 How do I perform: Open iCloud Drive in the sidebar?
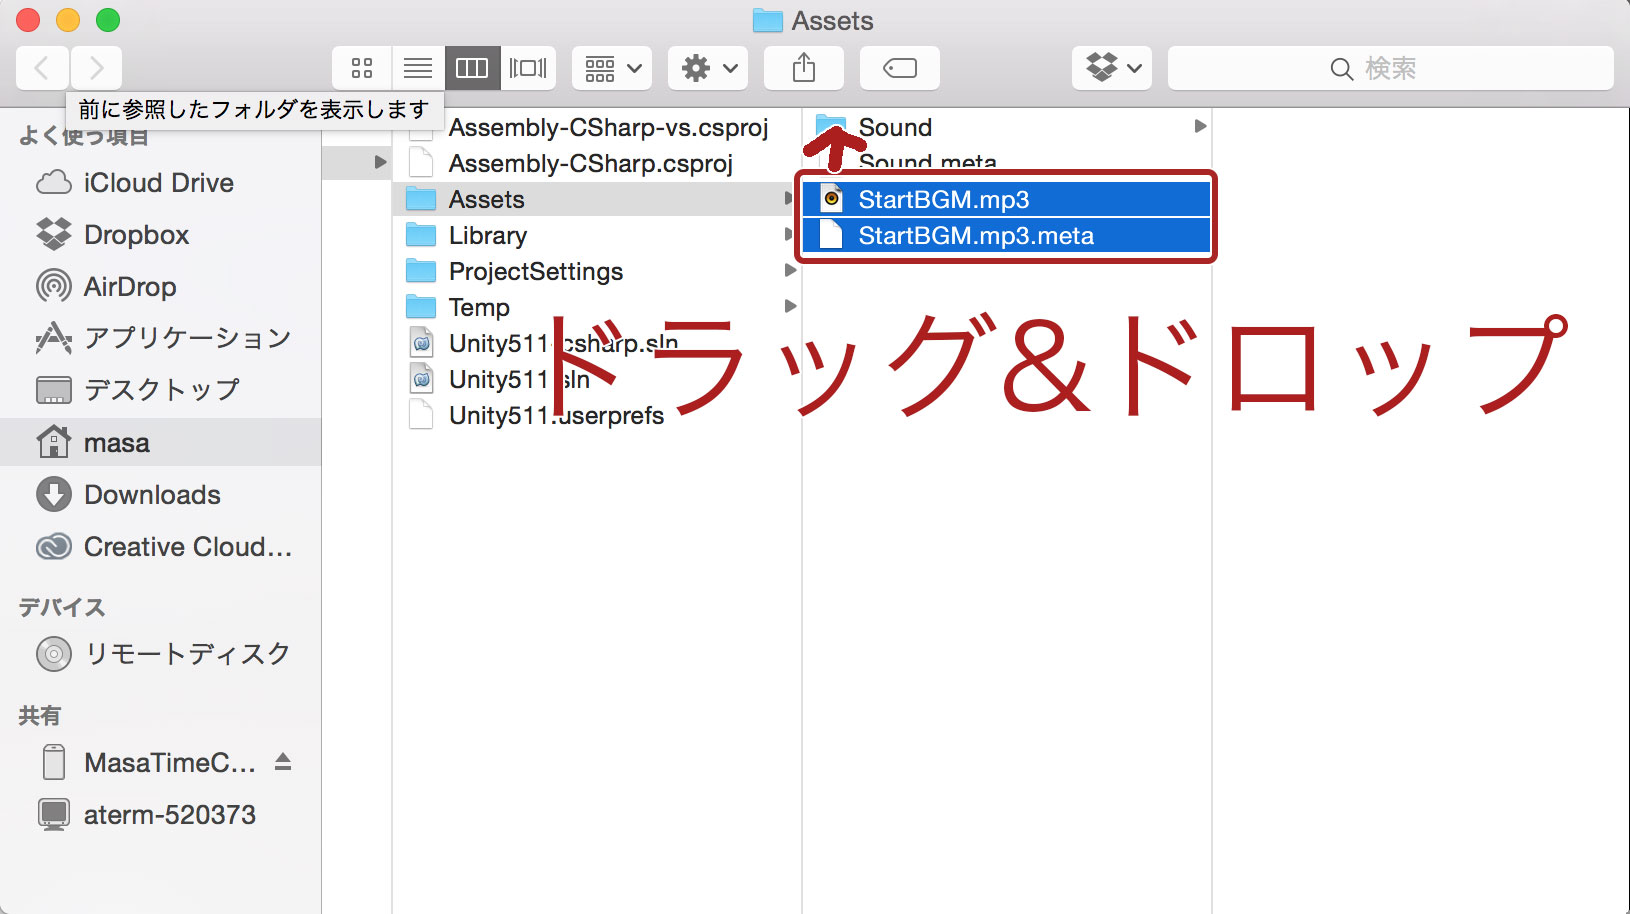pyautogui.click(x=160, y=183)
